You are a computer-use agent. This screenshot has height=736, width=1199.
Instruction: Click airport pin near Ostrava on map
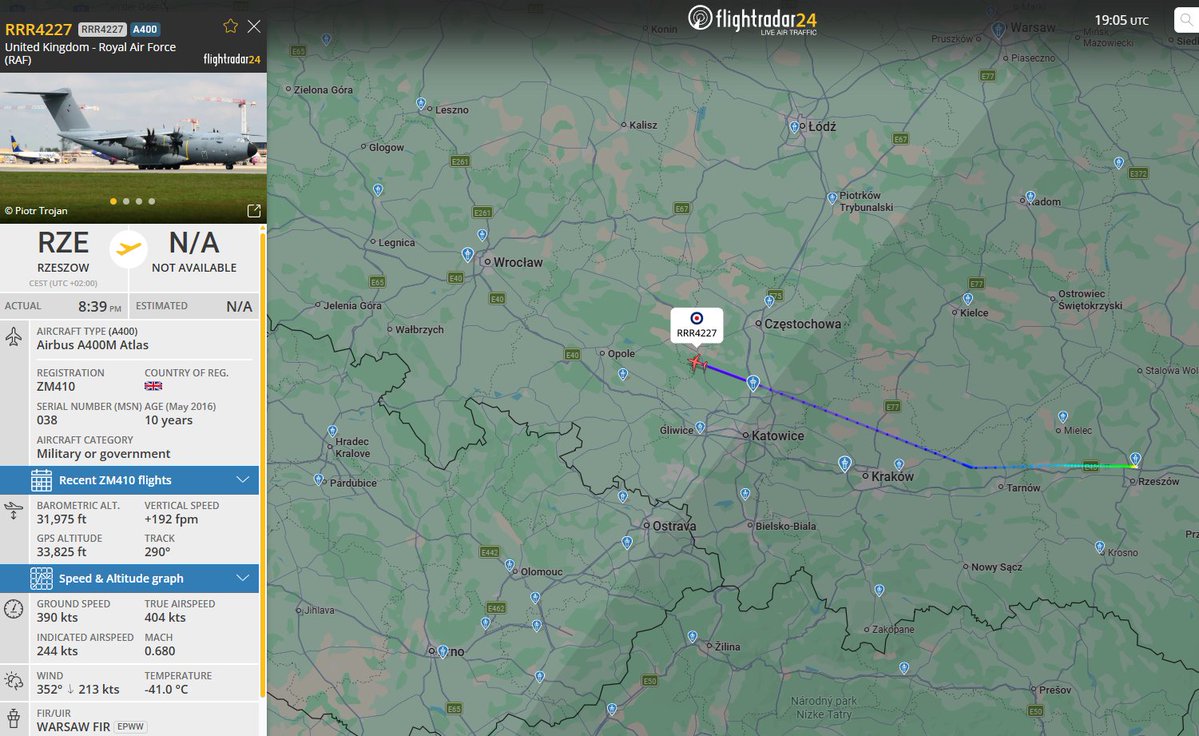[627, 543]
